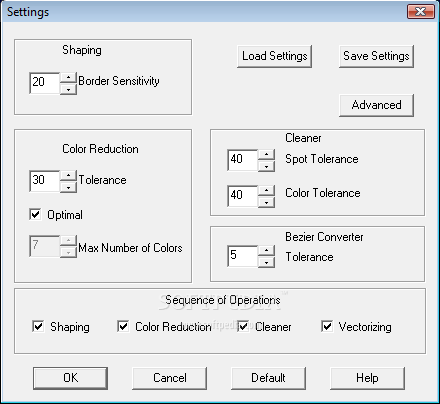Click the Cleaner Color Tolerance field
The height and width of the screenshot is (404, 440).
(243, 196)
